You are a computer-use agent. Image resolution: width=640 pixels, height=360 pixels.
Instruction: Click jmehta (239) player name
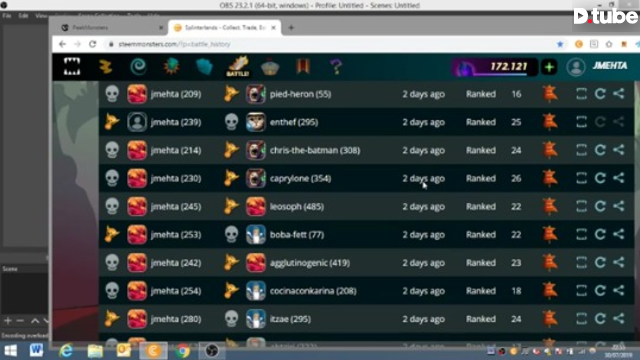click(x=176, y=122)
